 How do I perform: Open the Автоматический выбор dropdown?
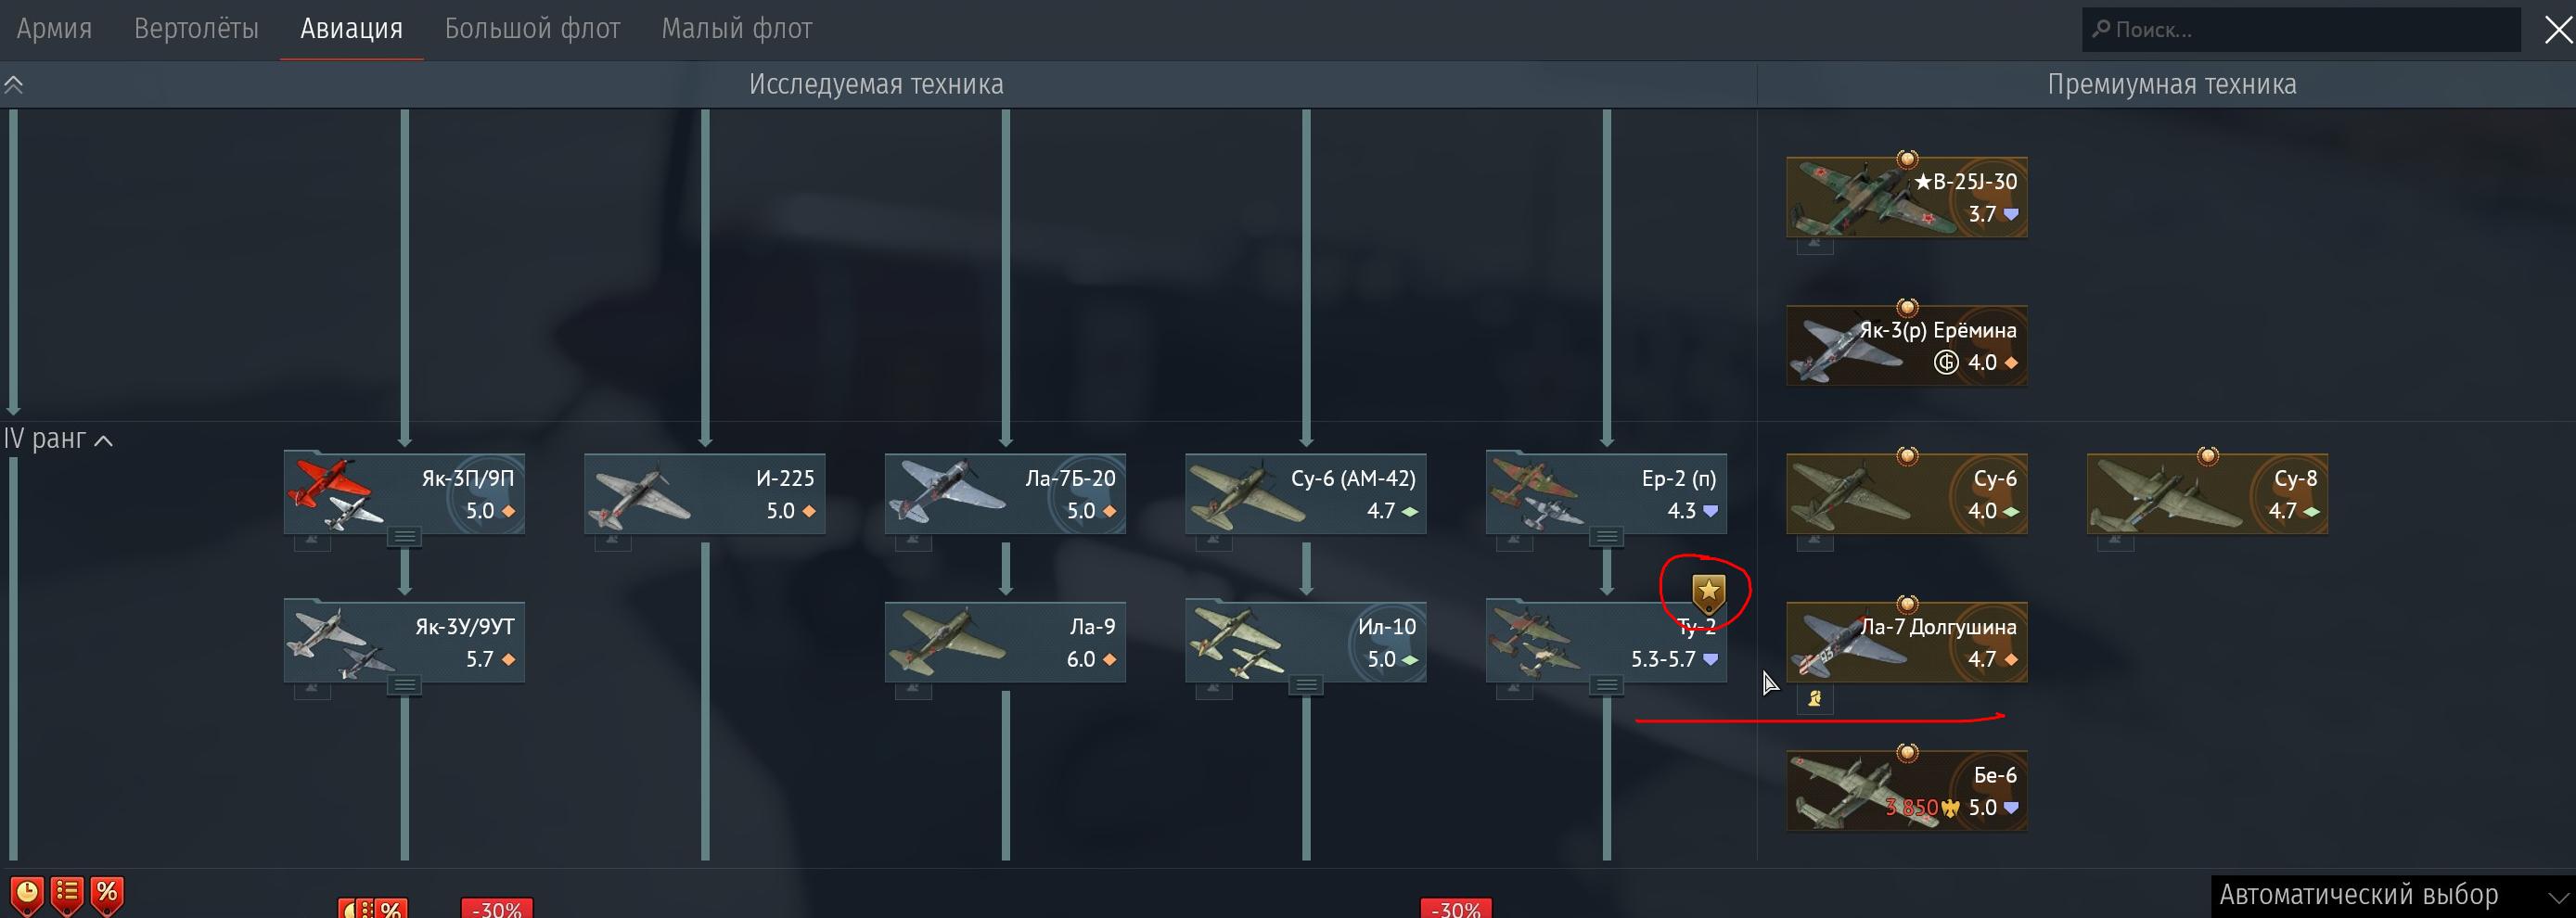coord(2392,895)
